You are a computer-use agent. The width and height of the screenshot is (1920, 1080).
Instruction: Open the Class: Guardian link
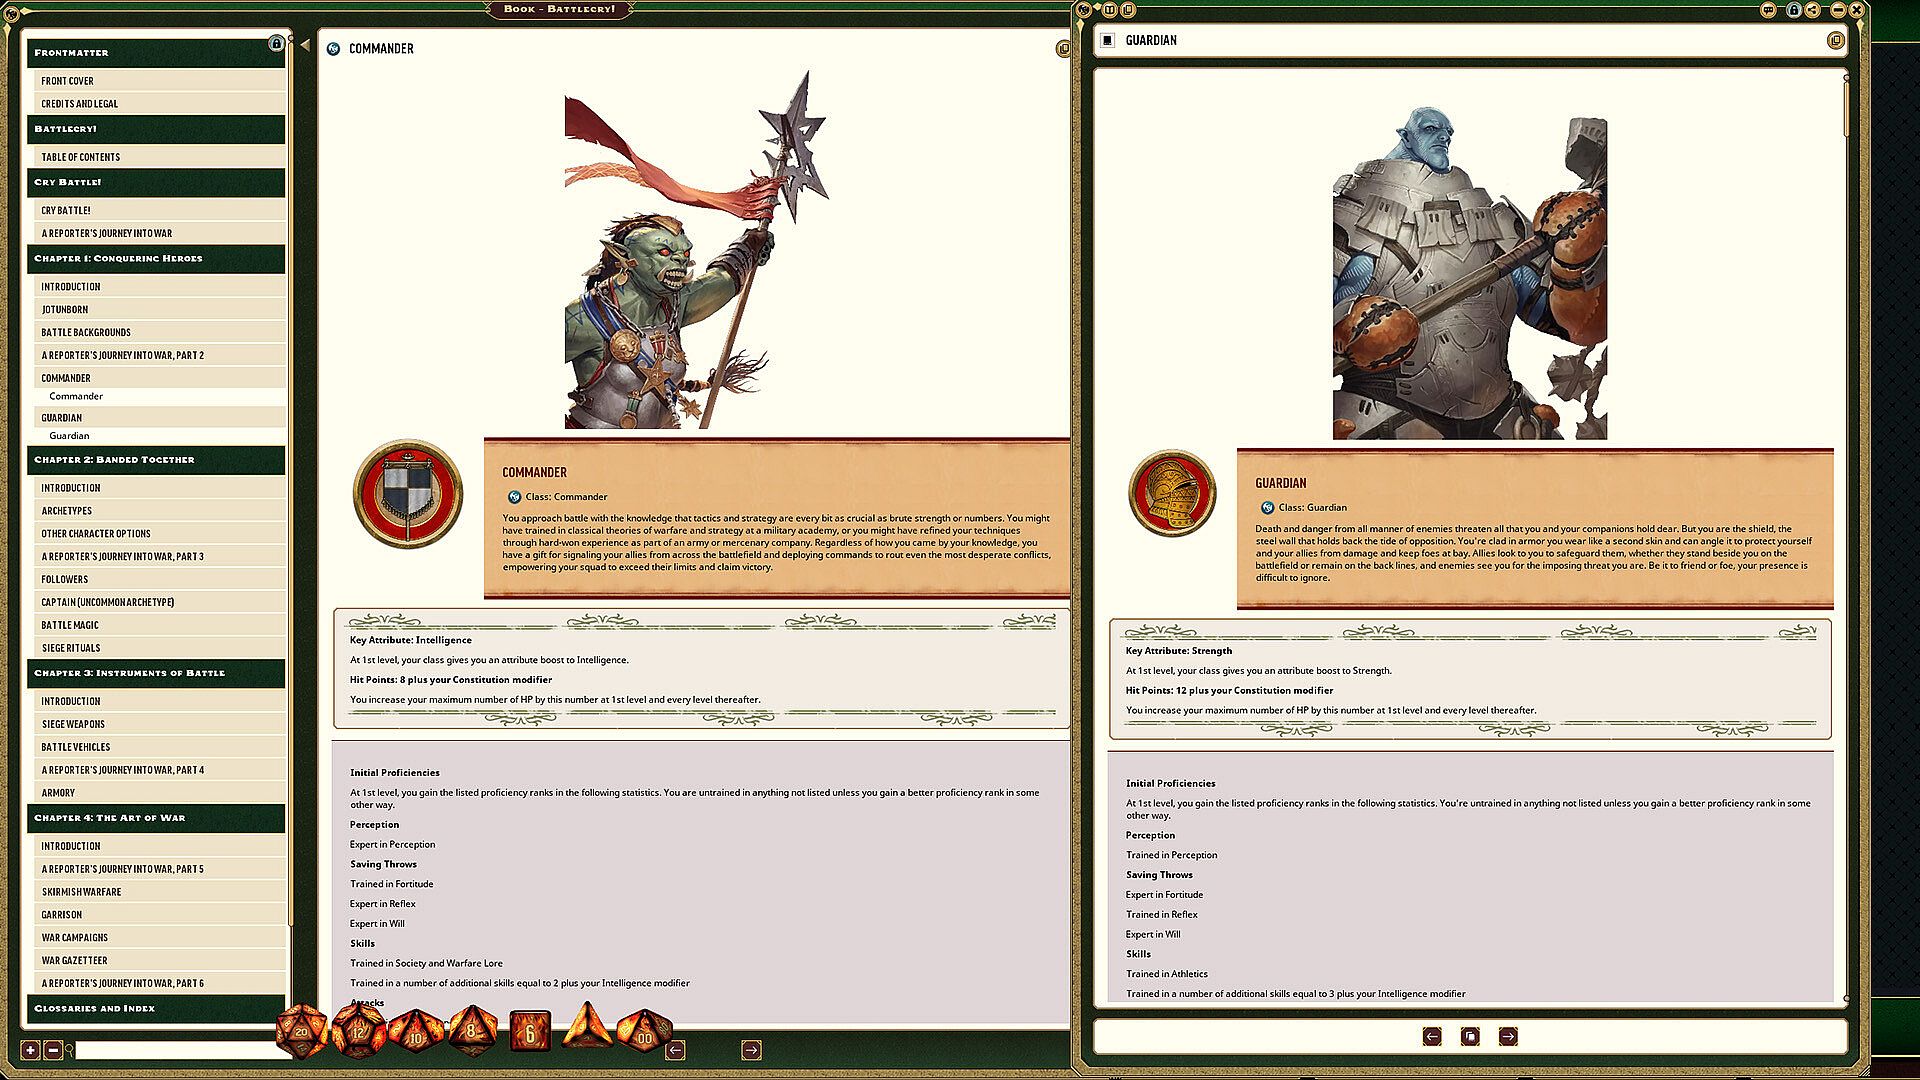1311,507
